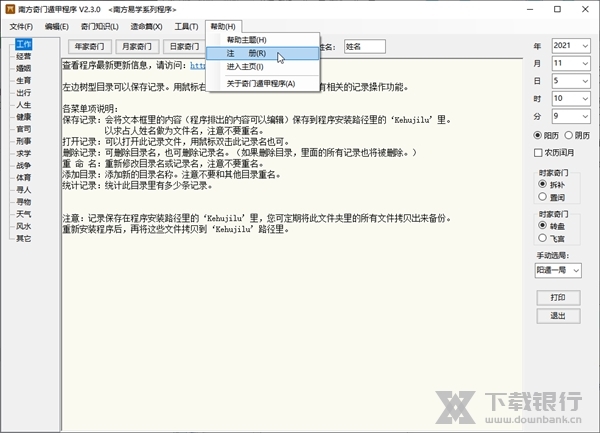Open the 奇门知识(L) menu
600x433 pixels.
99,26
